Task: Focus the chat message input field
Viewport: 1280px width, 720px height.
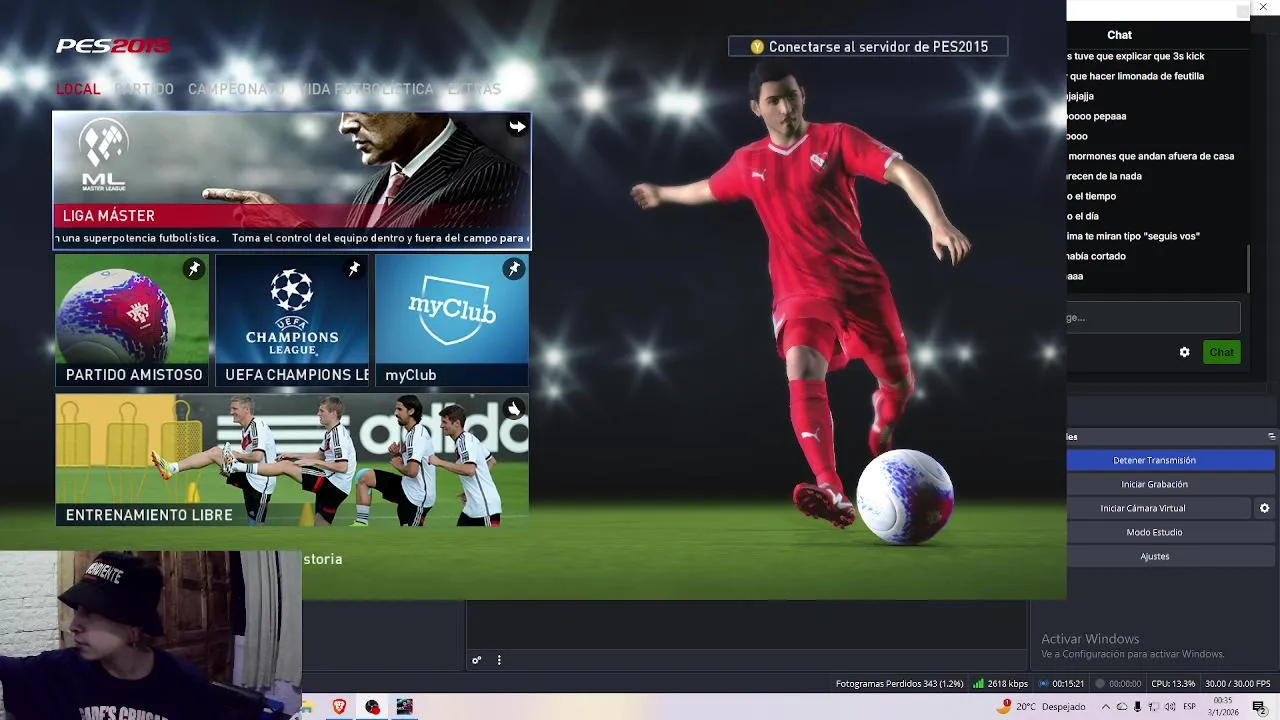Action: click(x=1153, y=318)
